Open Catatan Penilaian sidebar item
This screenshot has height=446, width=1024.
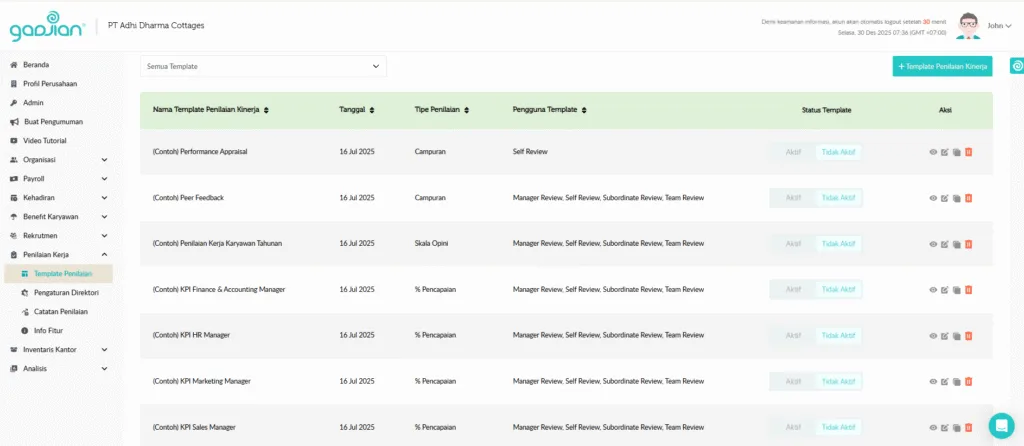[60, 312]
